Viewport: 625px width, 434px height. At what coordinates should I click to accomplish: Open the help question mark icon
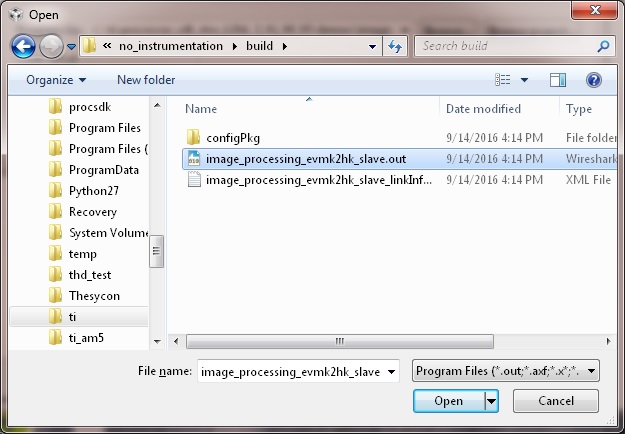[x=593, y=79]
